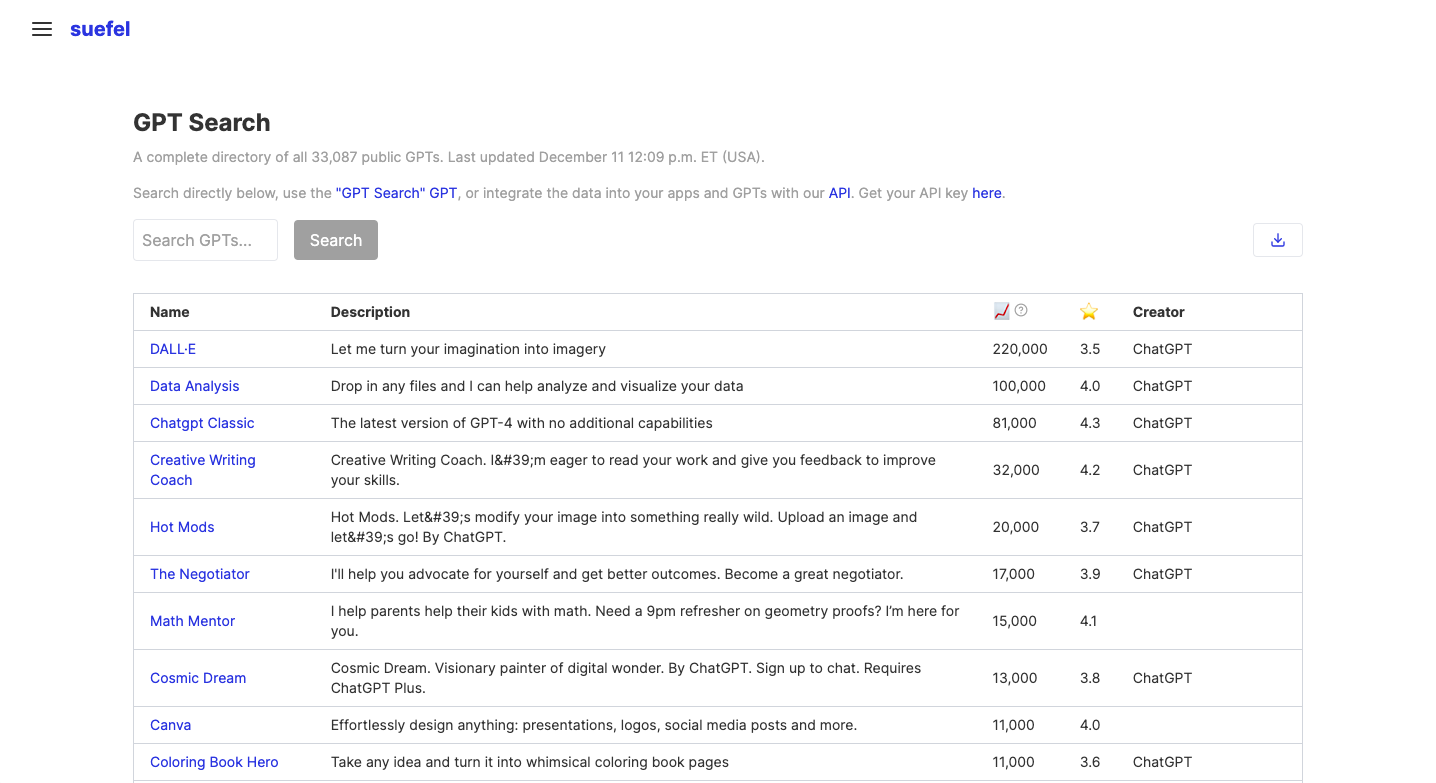
Task: Click the 3.9 rating for The Negotiator
Action: pos(1090,574)
